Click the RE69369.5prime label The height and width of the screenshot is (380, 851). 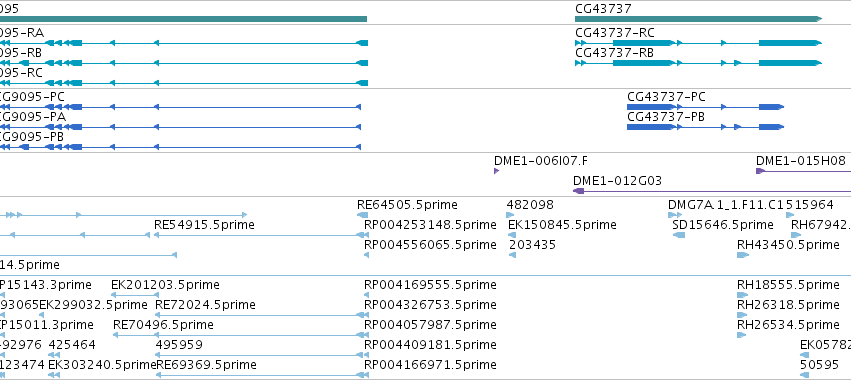click(206, 365)
